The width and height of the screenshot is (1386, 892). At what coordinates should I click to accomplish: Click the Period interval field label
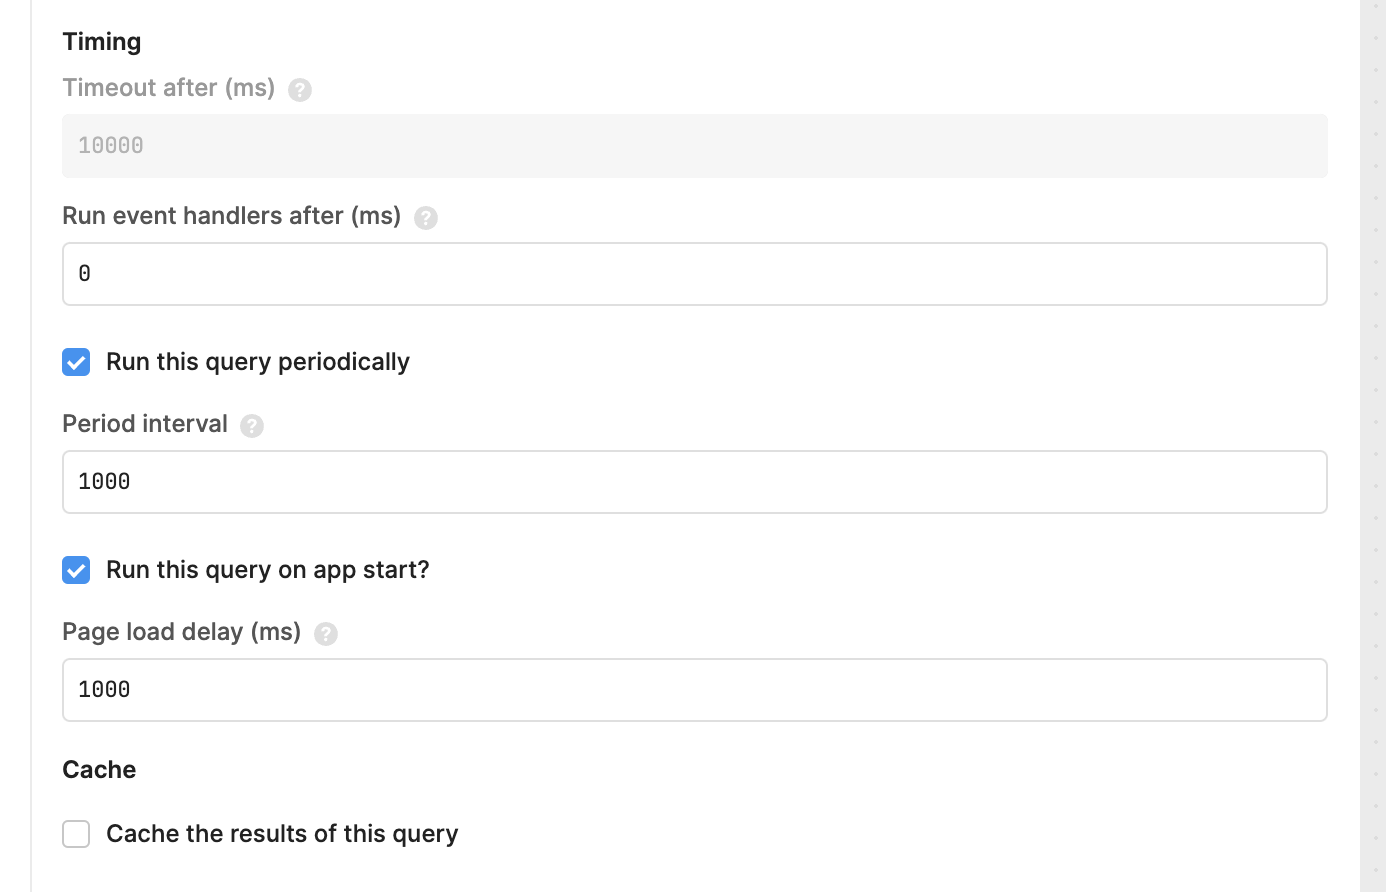145,424
